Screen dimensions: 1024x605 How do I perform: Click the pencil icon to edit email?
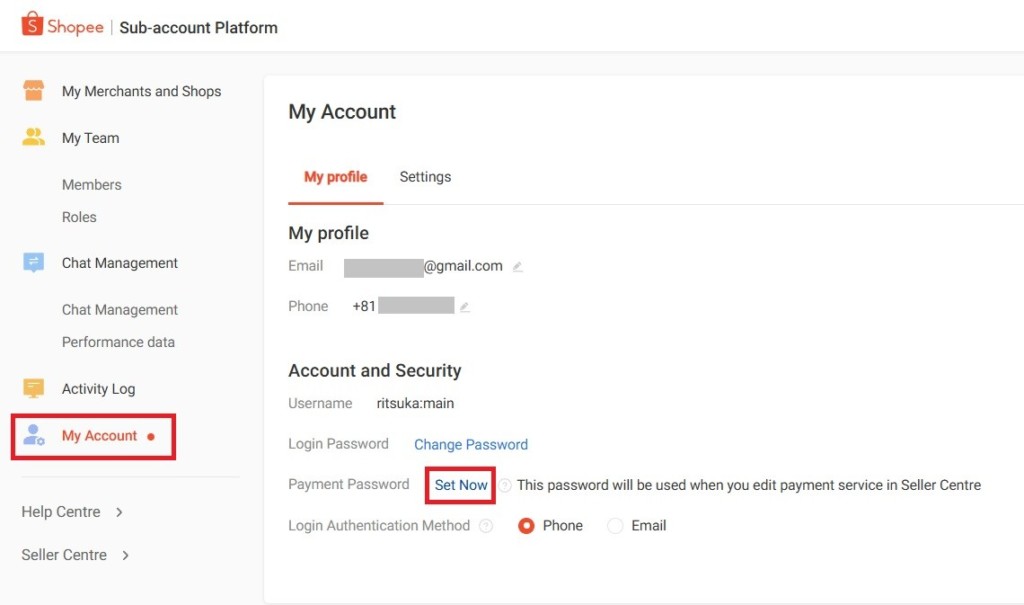pos(517,267)
